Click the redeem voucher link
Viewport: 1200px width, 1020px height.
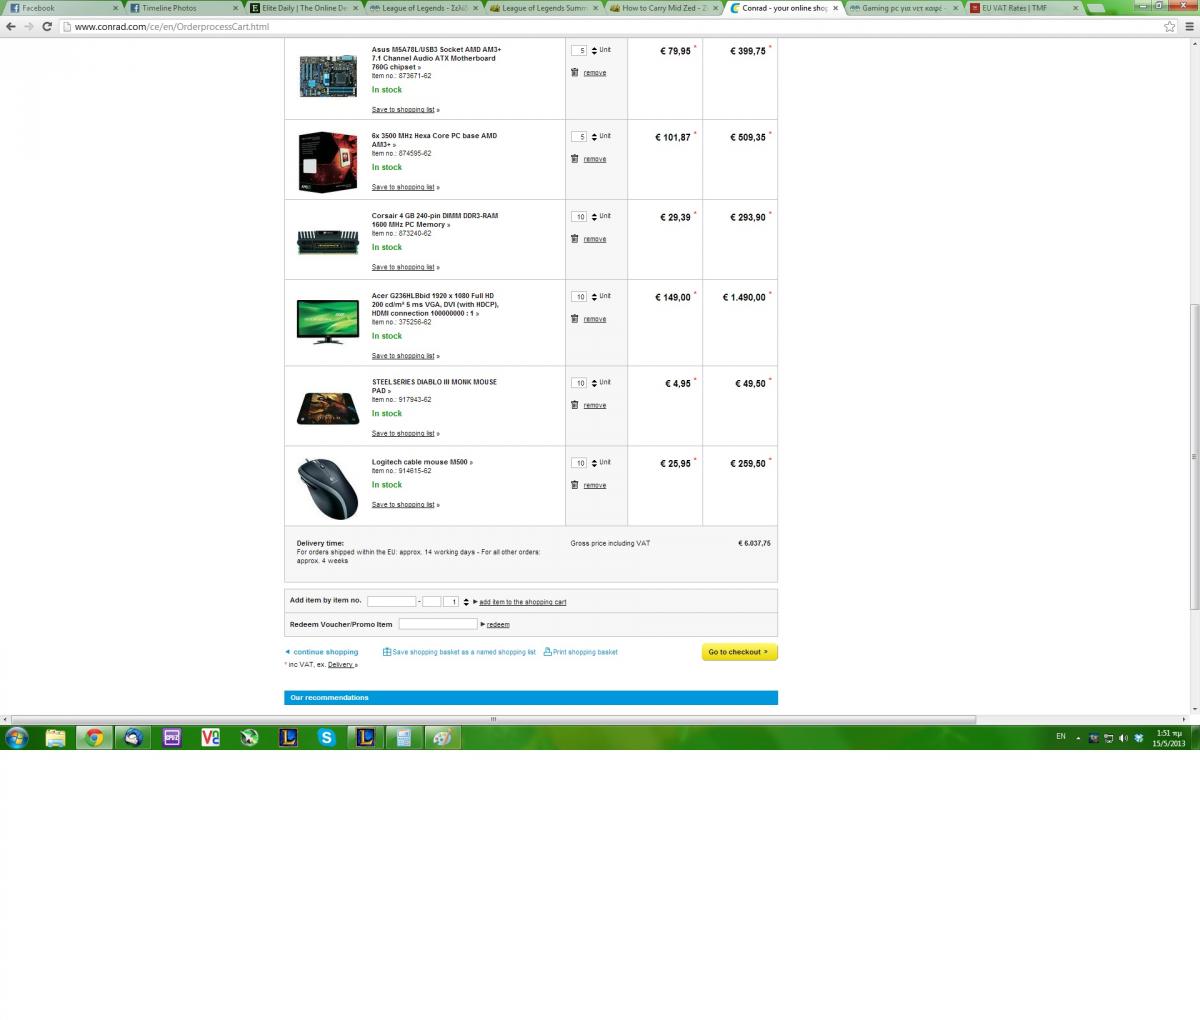click(x=498, y=624)
